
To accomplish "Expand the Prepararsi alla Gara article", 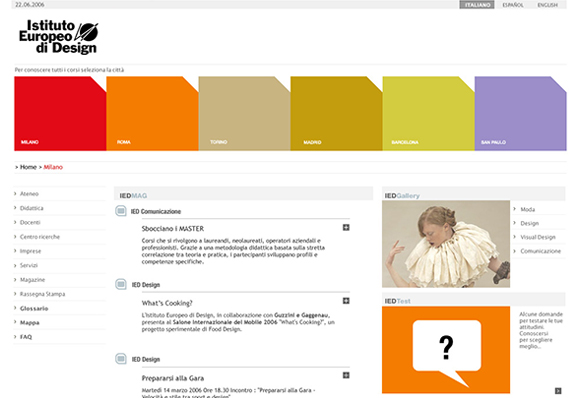I will coord(346,375).
